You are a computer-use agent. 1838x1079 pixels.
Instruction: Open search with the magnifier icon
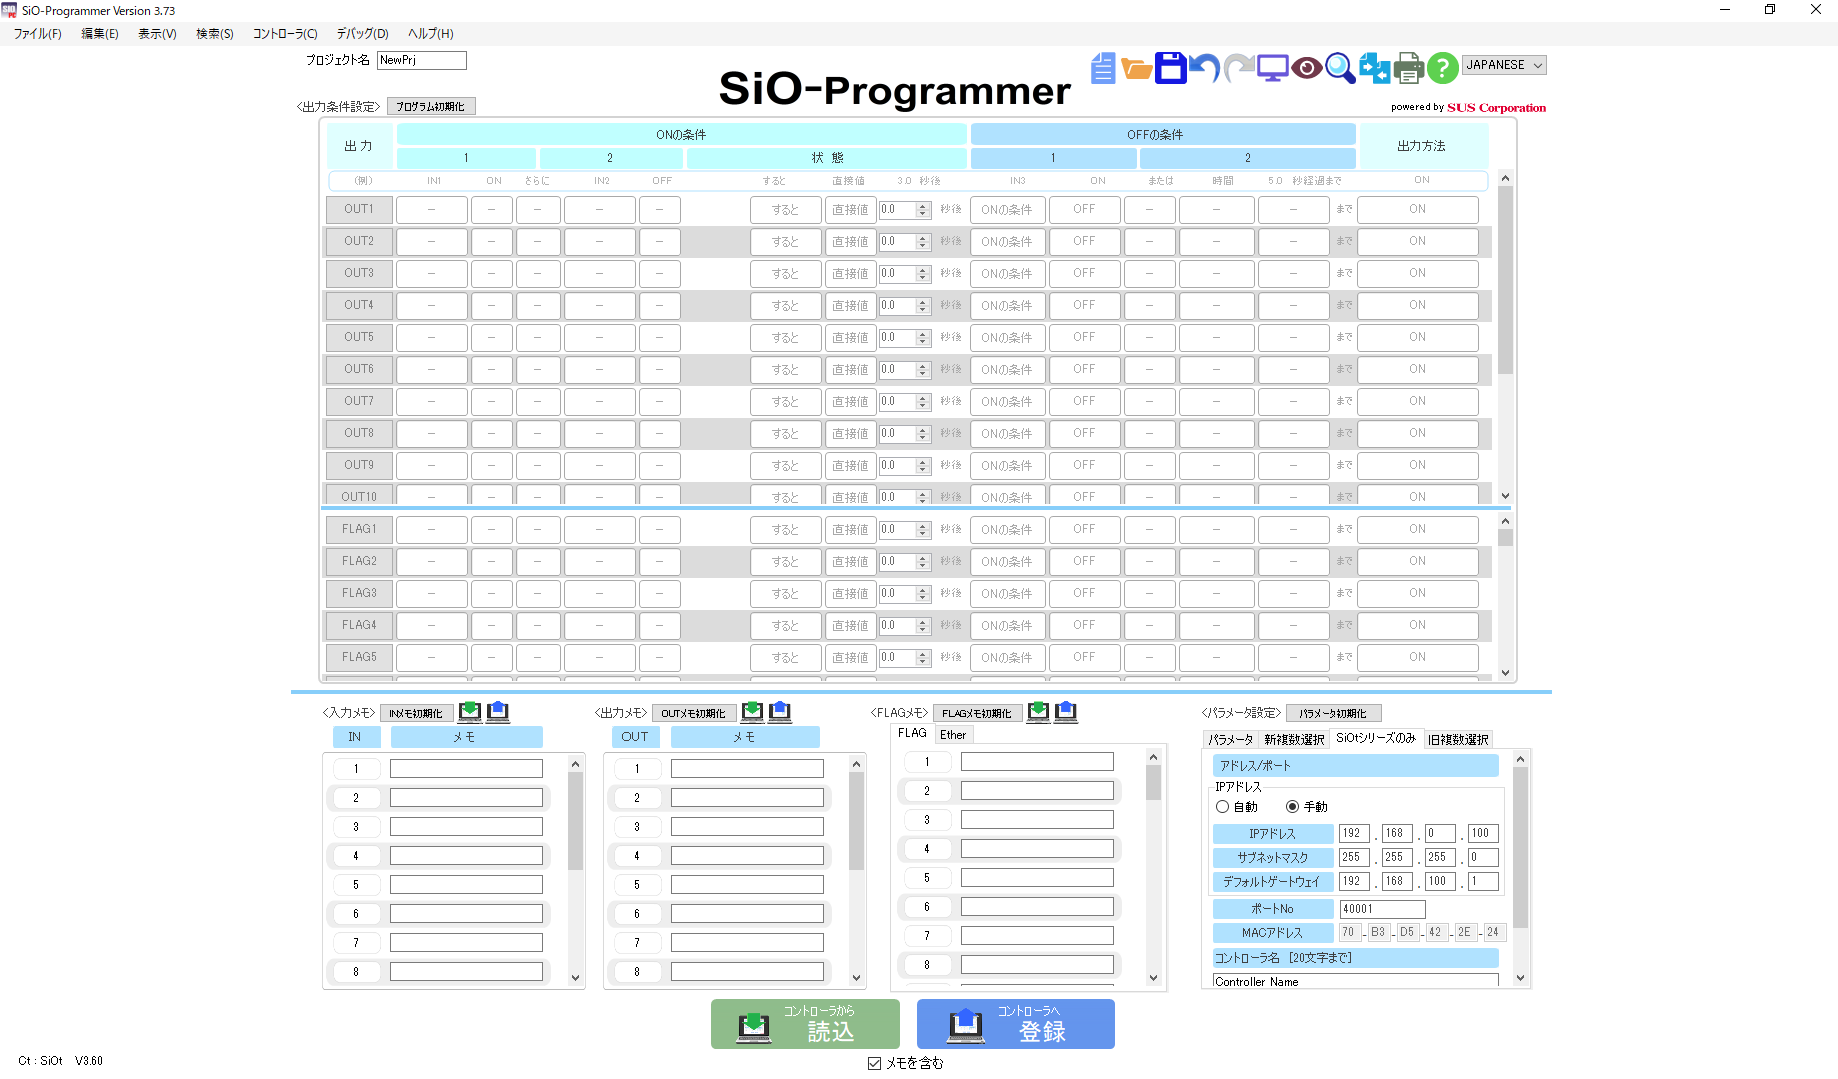click(1340, 68)
